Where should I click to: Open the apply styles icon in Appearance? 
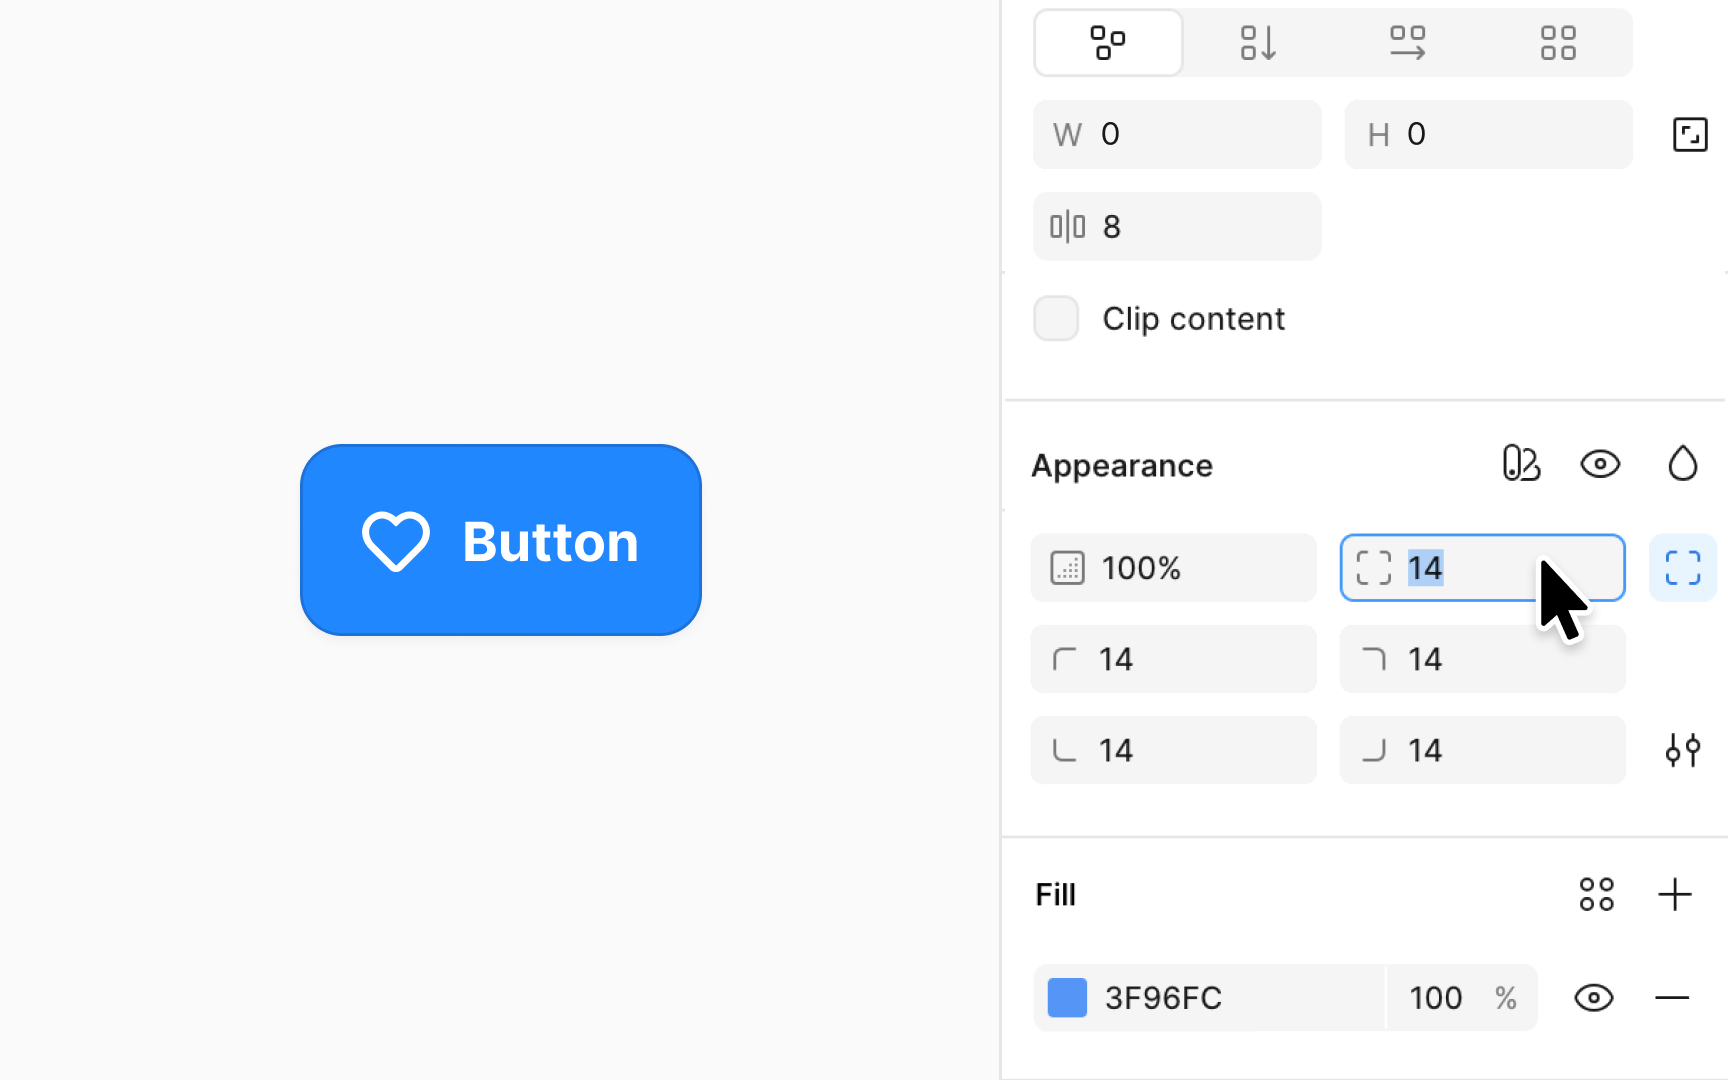pos(1521,464)
